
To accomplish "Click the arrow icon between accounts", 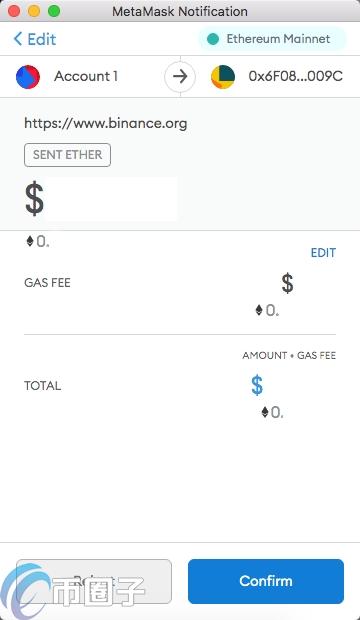I will click(180, 76).
